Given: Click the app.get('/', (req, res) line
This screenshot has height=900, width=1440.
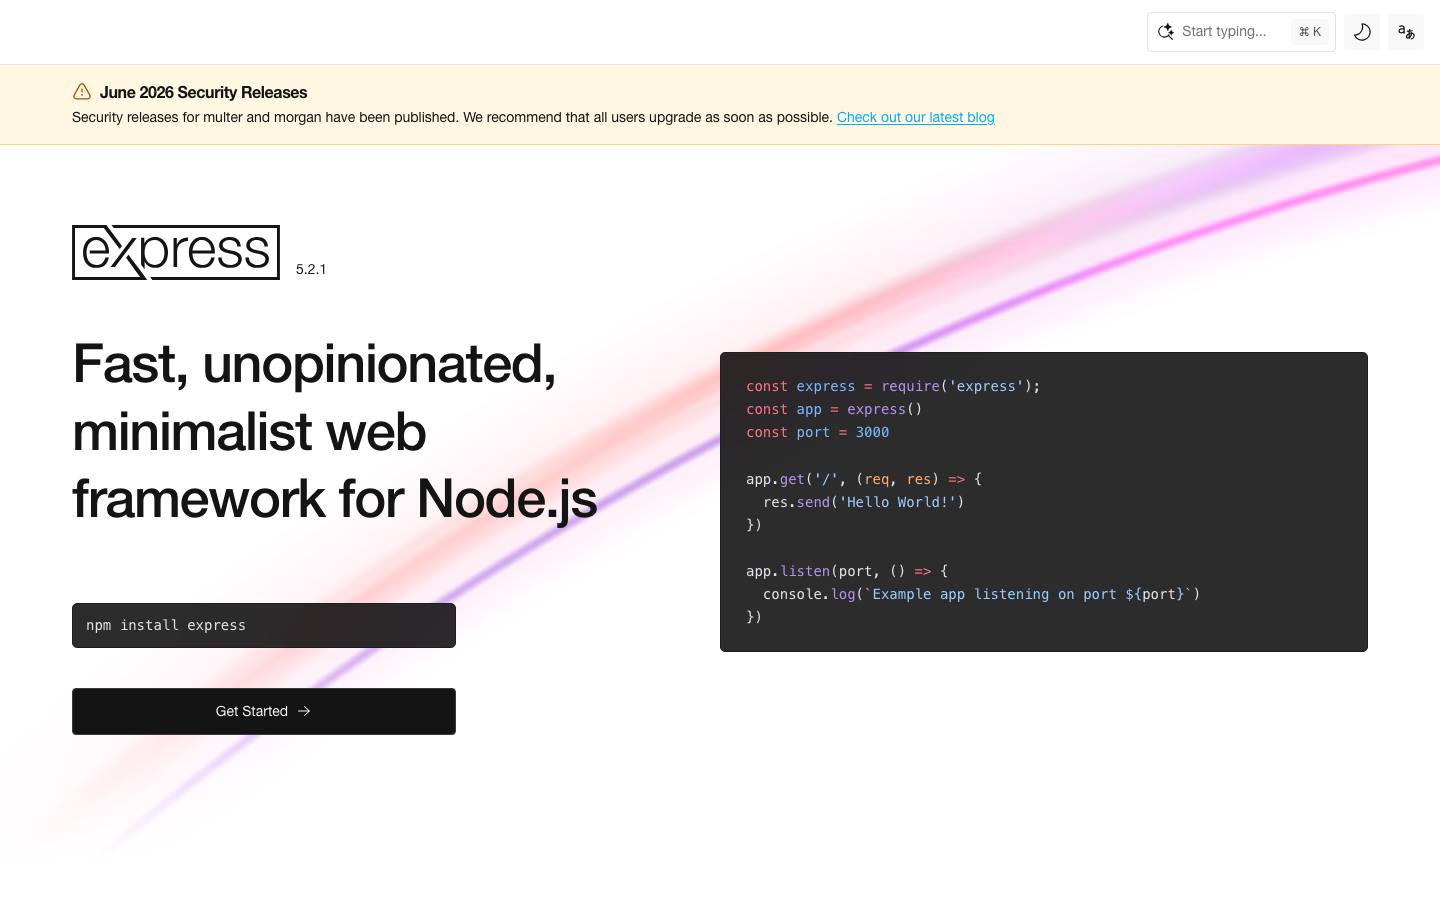Looking at the screenshot, I should 864,479.
